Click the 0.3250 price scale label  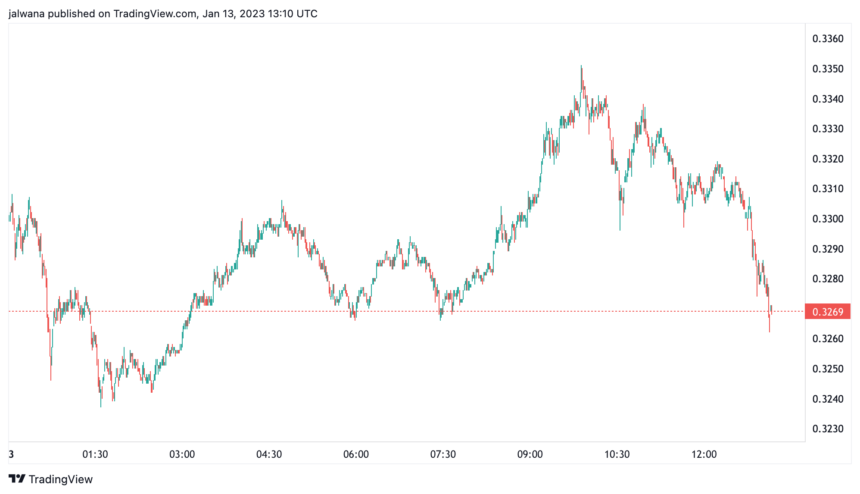[829, 369]
